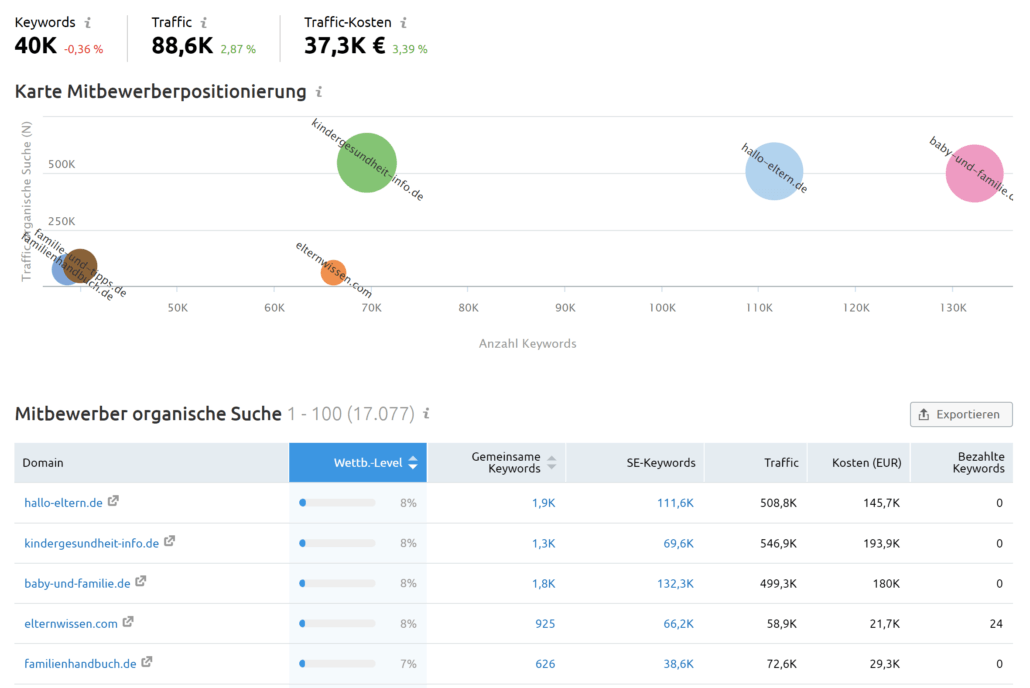Open kindergesundheit-info.de in new tab icon
The width and height of the screenshot is (1030, 688).
(169, 541)
